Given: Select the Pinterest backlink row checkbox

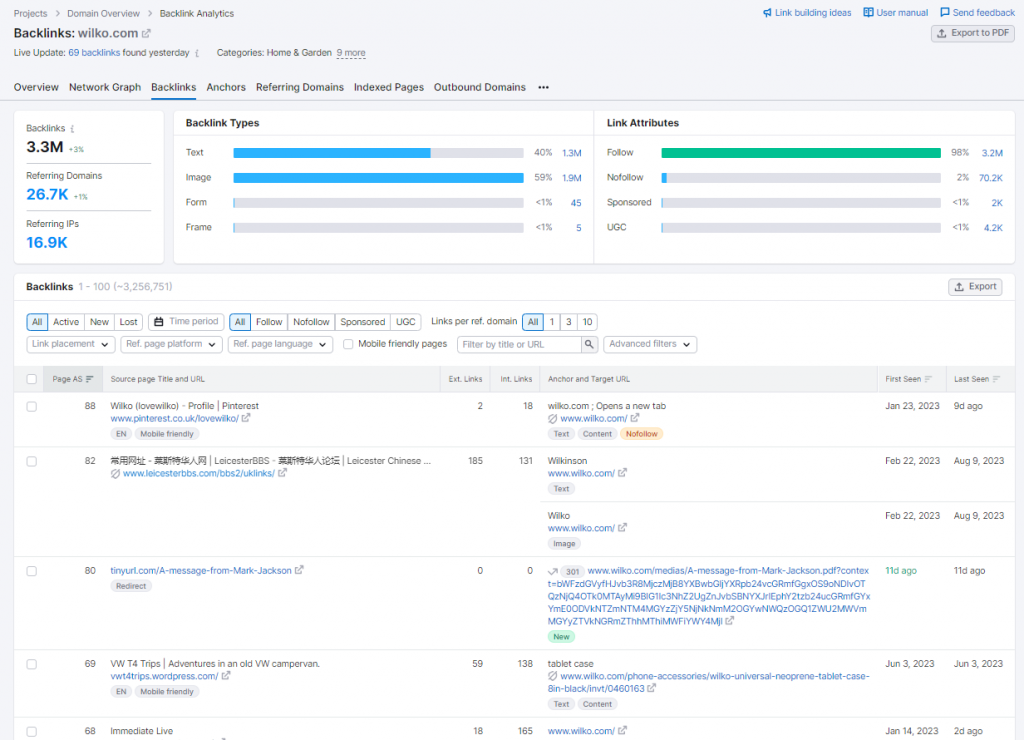Looking at the screenshot, I should click(32, 406).
